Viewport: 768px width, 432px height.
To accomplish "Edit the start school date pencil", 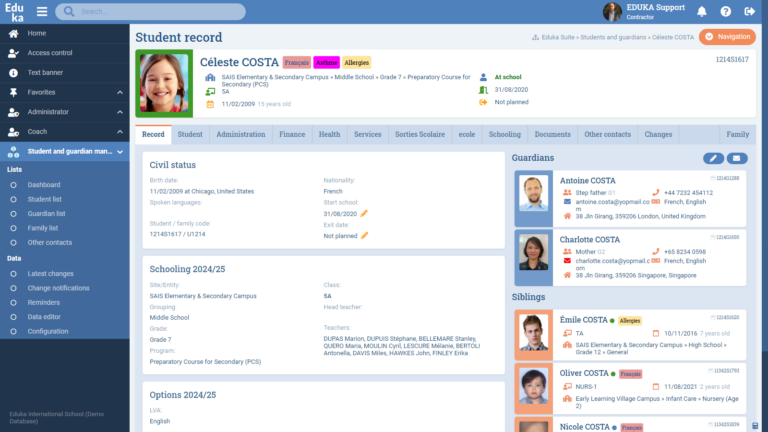I will pyautogui.click(x=365, y=213).
